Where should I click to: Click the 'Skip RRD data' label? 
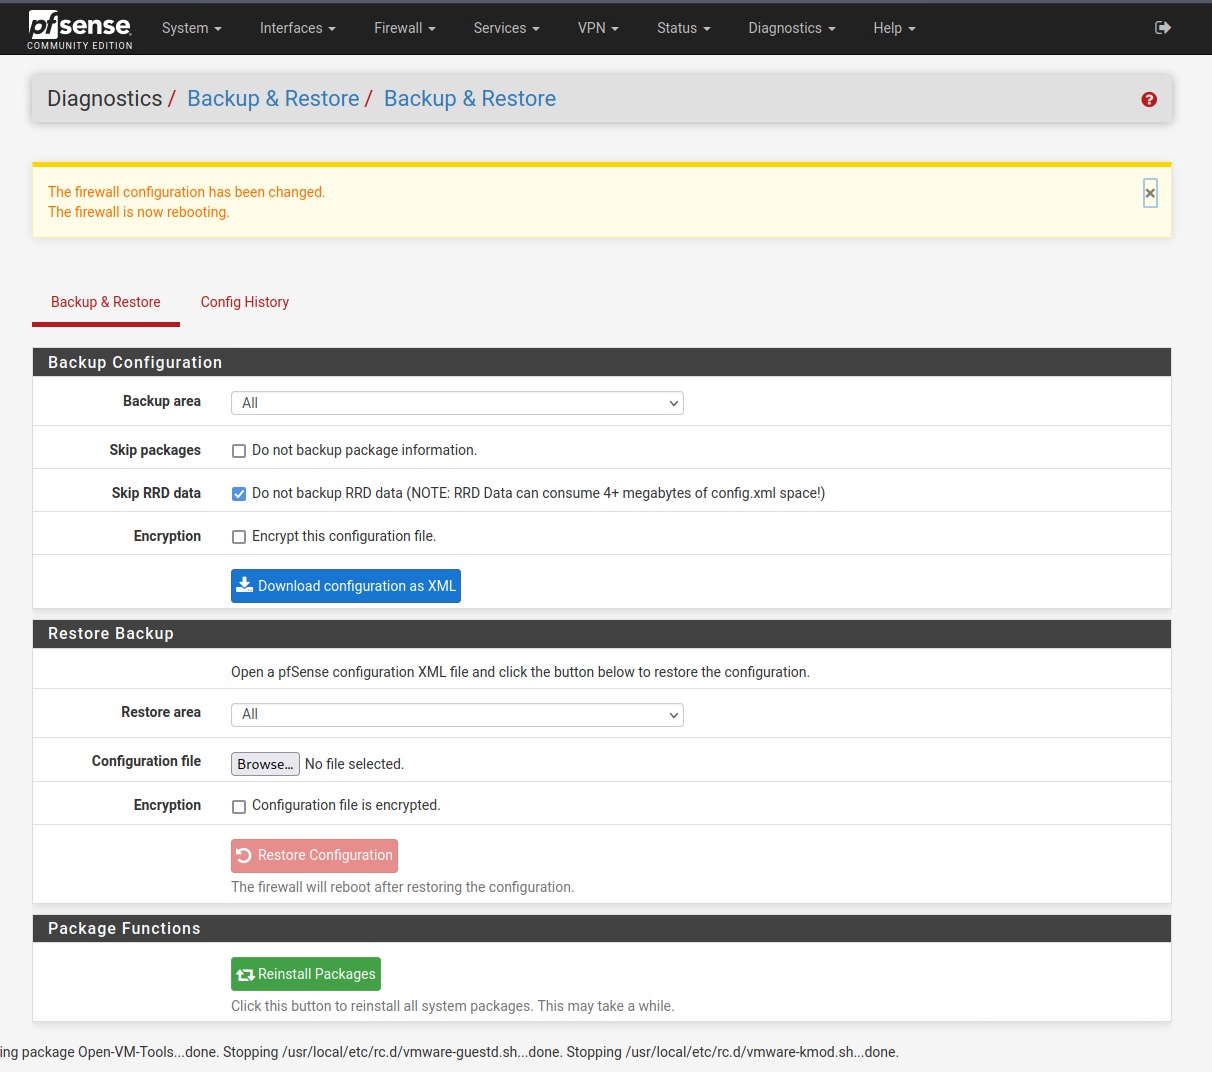click(156, 493)
